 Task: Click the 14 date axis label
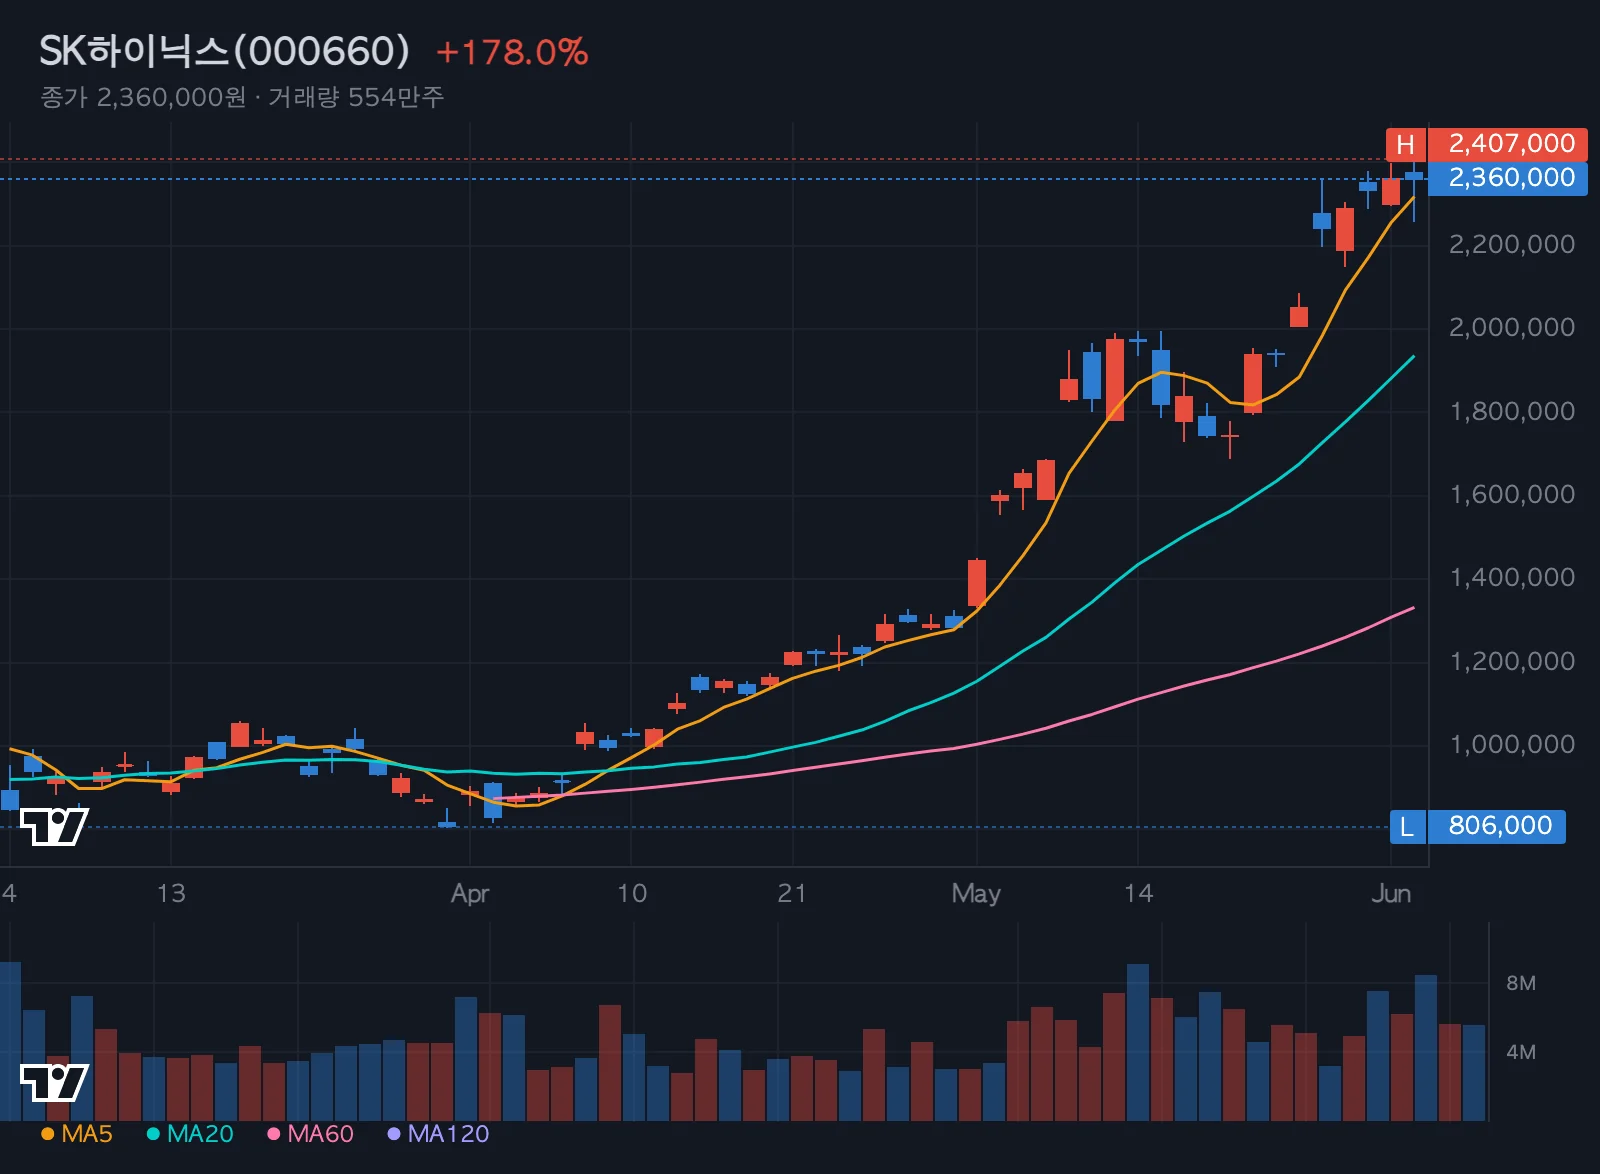tap(1138, 894)
